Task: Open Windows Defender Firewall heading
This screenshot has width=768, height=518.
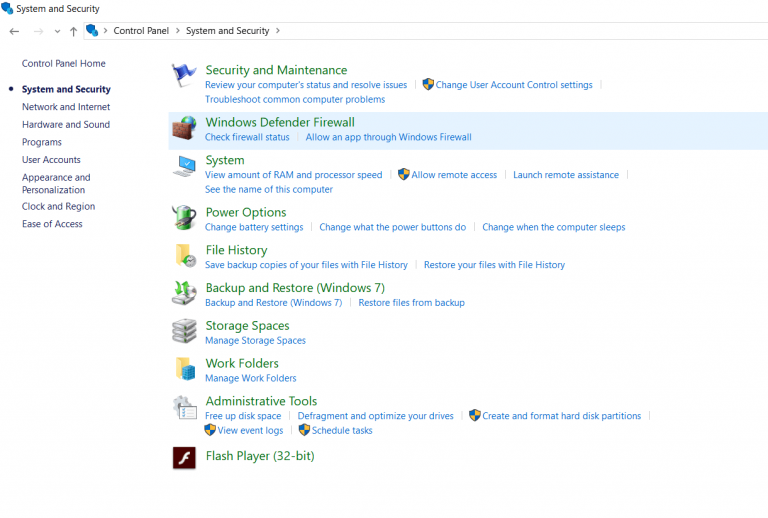Action: point(280,122)
